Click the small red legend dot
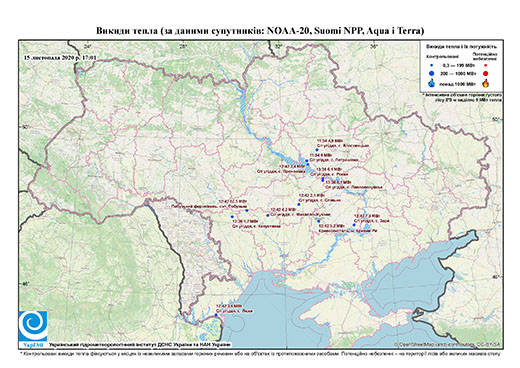The image size is (520, 368). (x=485, y=66)
